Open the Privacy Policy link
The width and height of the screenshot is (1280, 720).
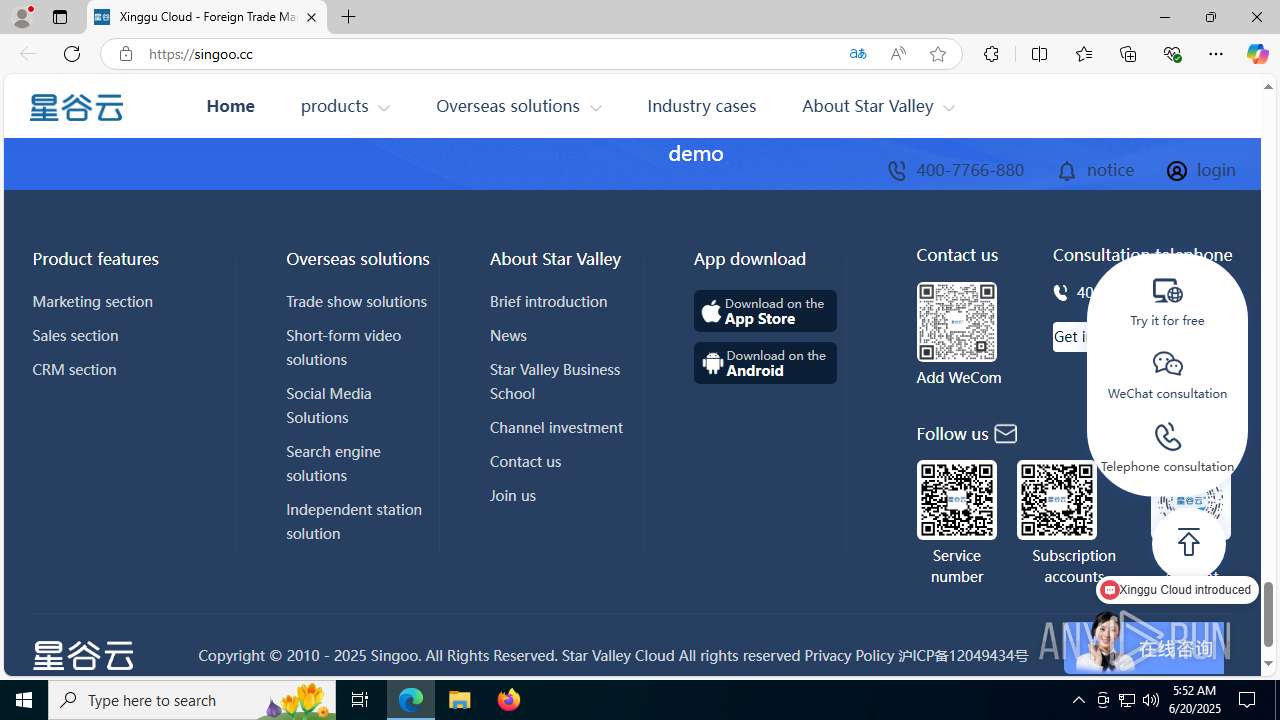tap(849, 655)
